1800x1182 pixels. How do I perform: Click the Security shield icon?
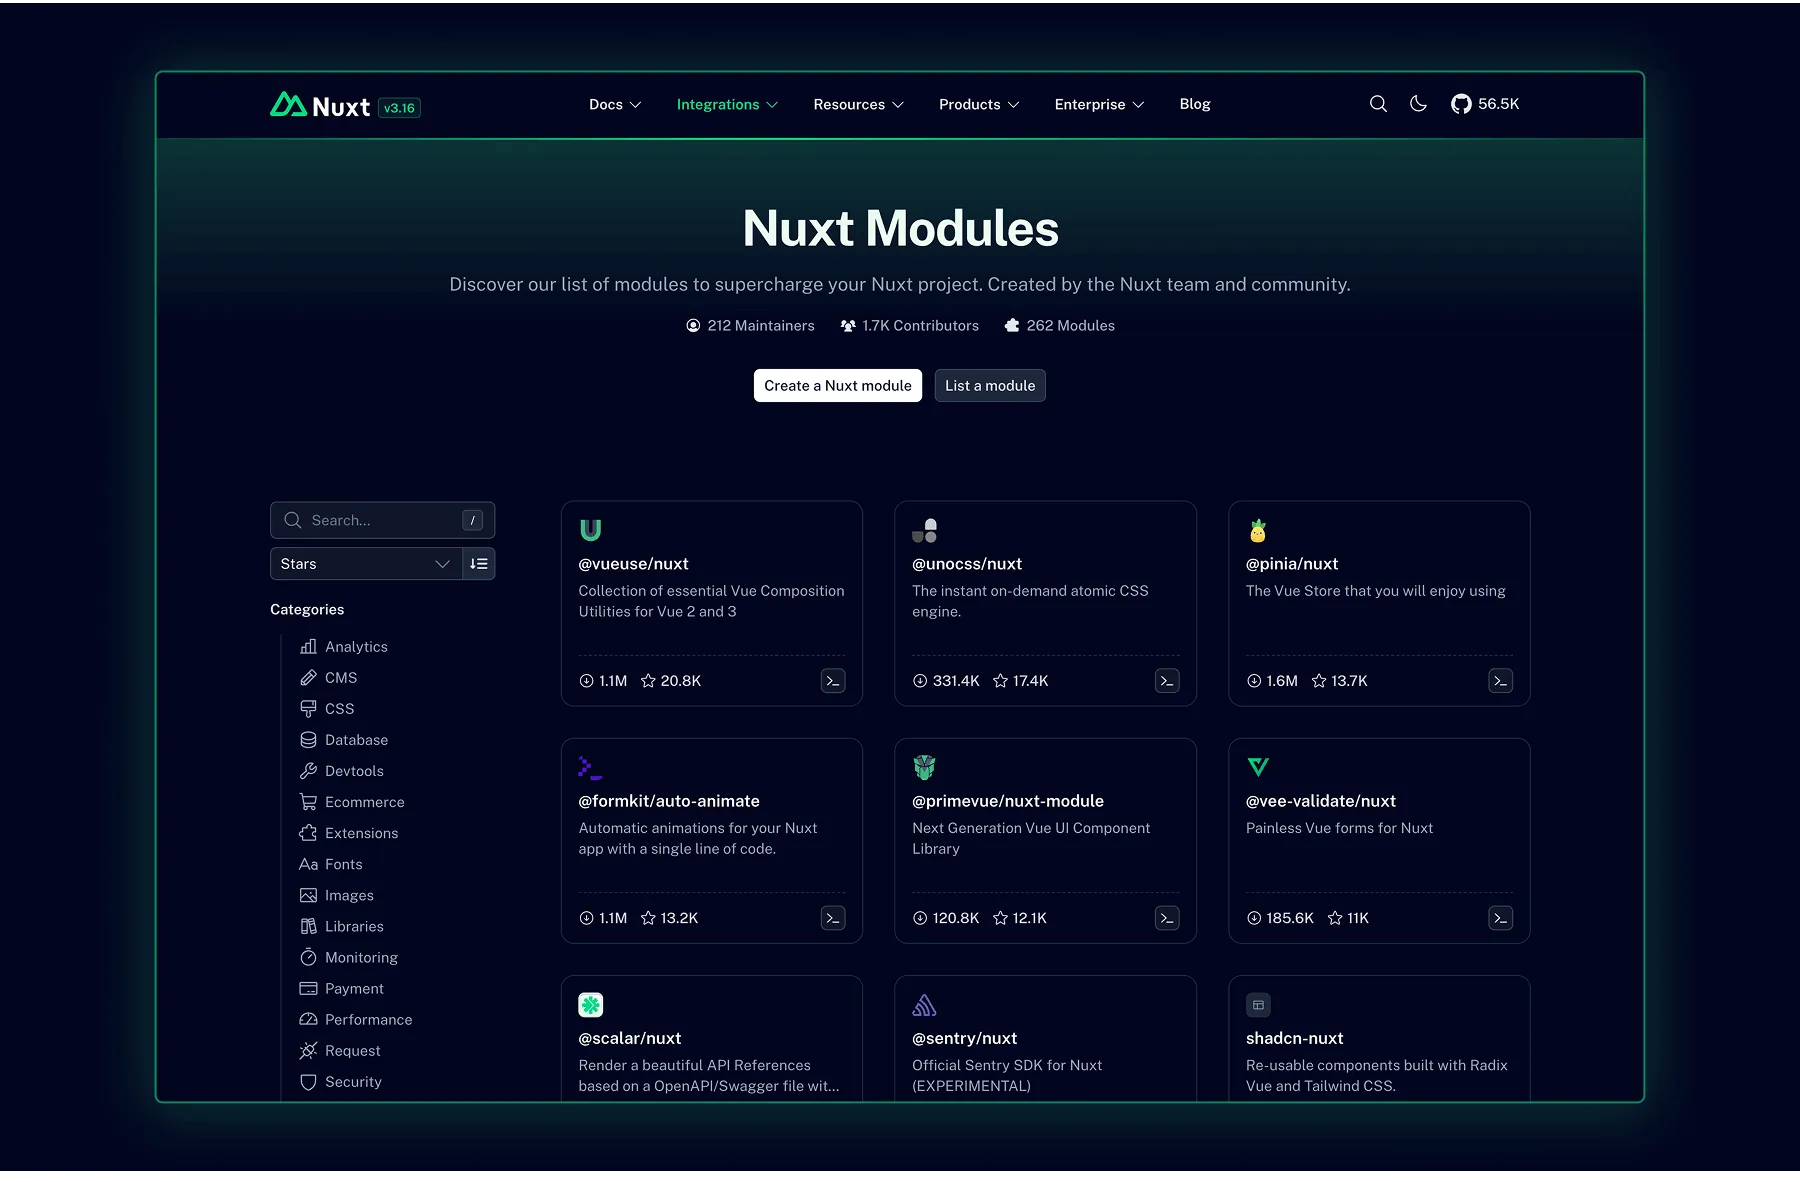point(308,1082)
